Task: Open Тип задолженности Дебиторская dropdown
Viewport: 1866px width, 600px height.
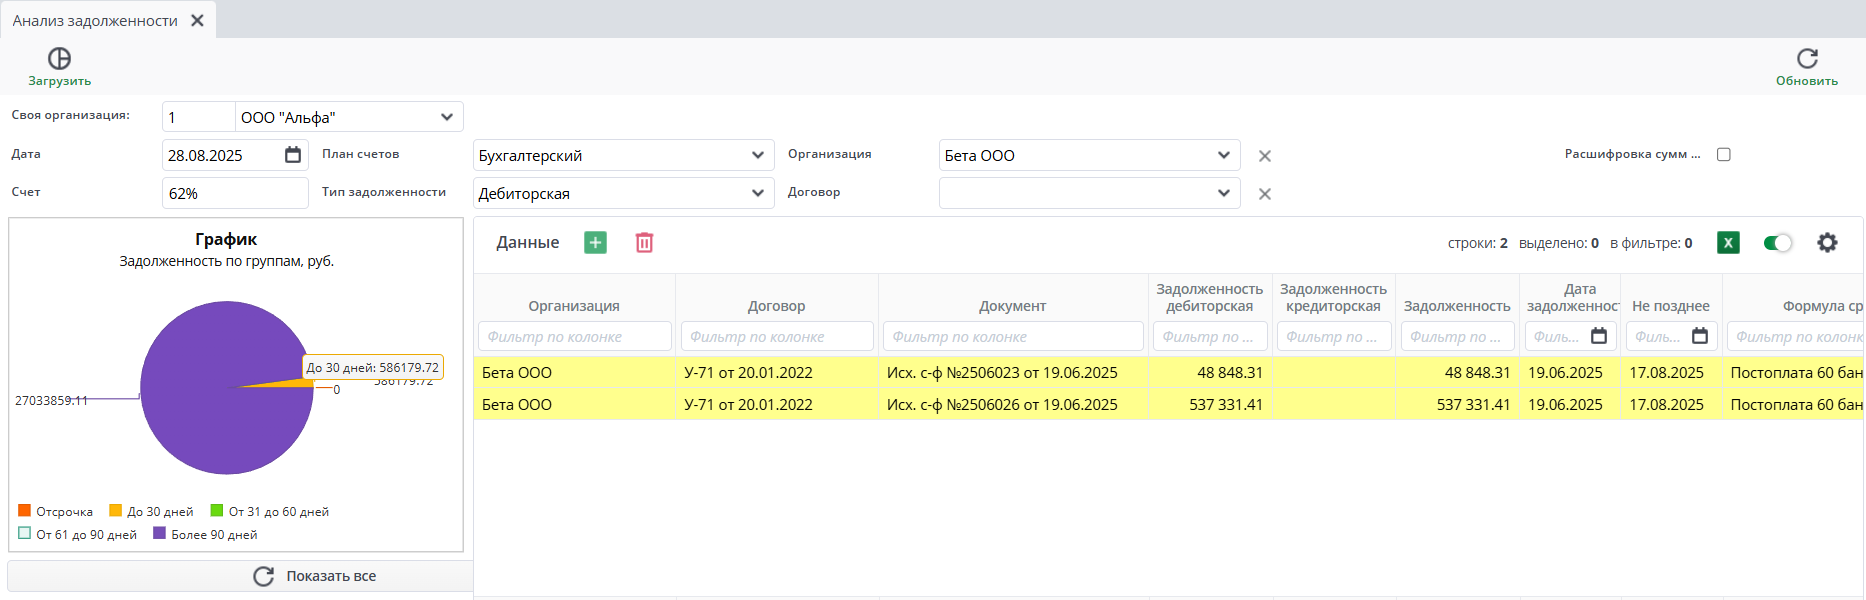Action: click(x=757, y=193)
